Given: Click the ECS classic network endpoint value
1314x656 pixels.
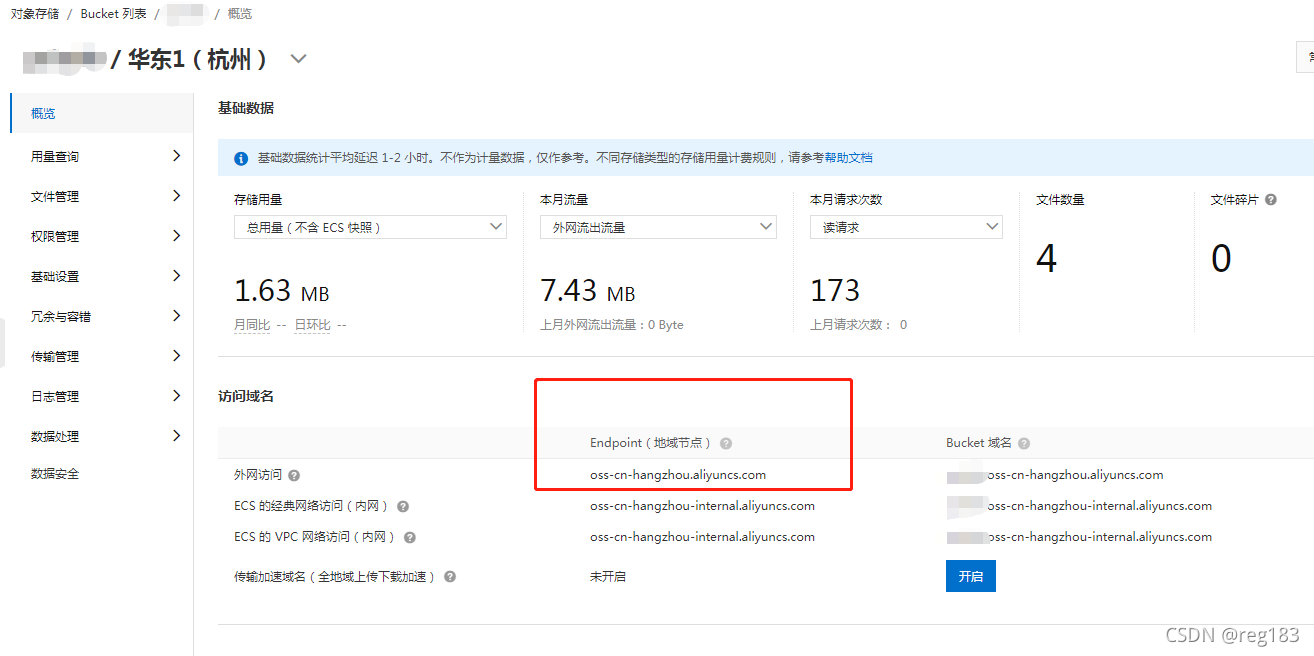Looking at the screenshot, I should (702, 506).
